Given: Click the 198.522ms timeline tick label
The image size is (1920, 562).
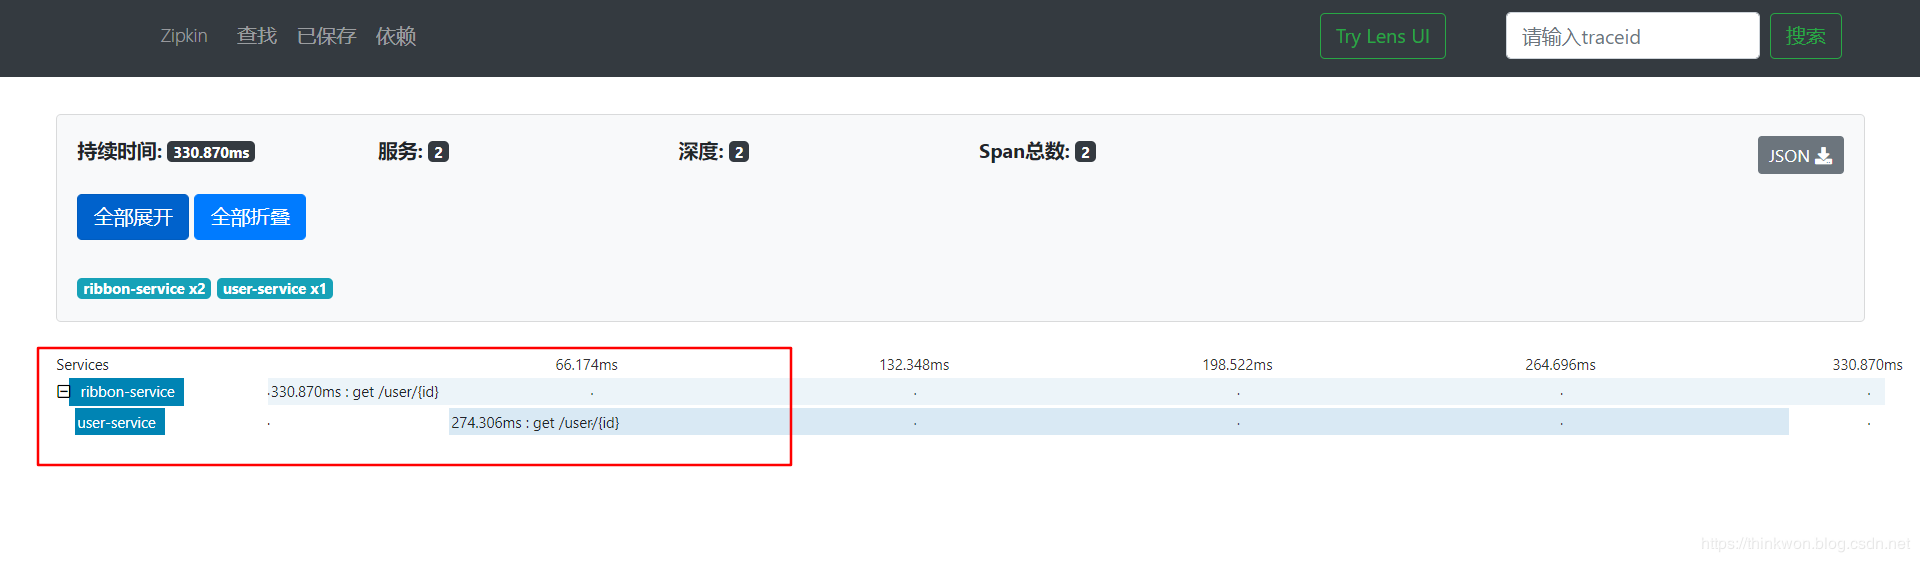Looking at the screenshot, I should pos(1237,365).
